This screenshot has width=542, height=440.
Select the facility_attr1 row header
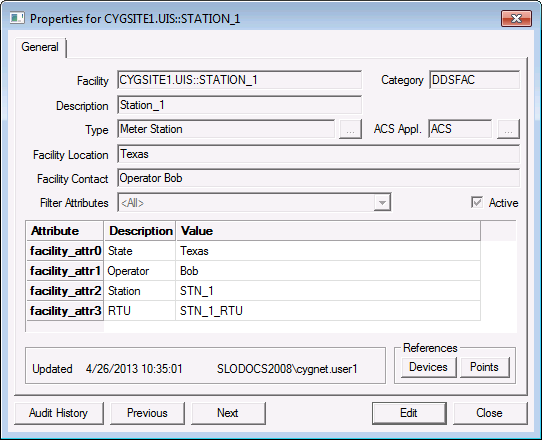tap(65, 271)
